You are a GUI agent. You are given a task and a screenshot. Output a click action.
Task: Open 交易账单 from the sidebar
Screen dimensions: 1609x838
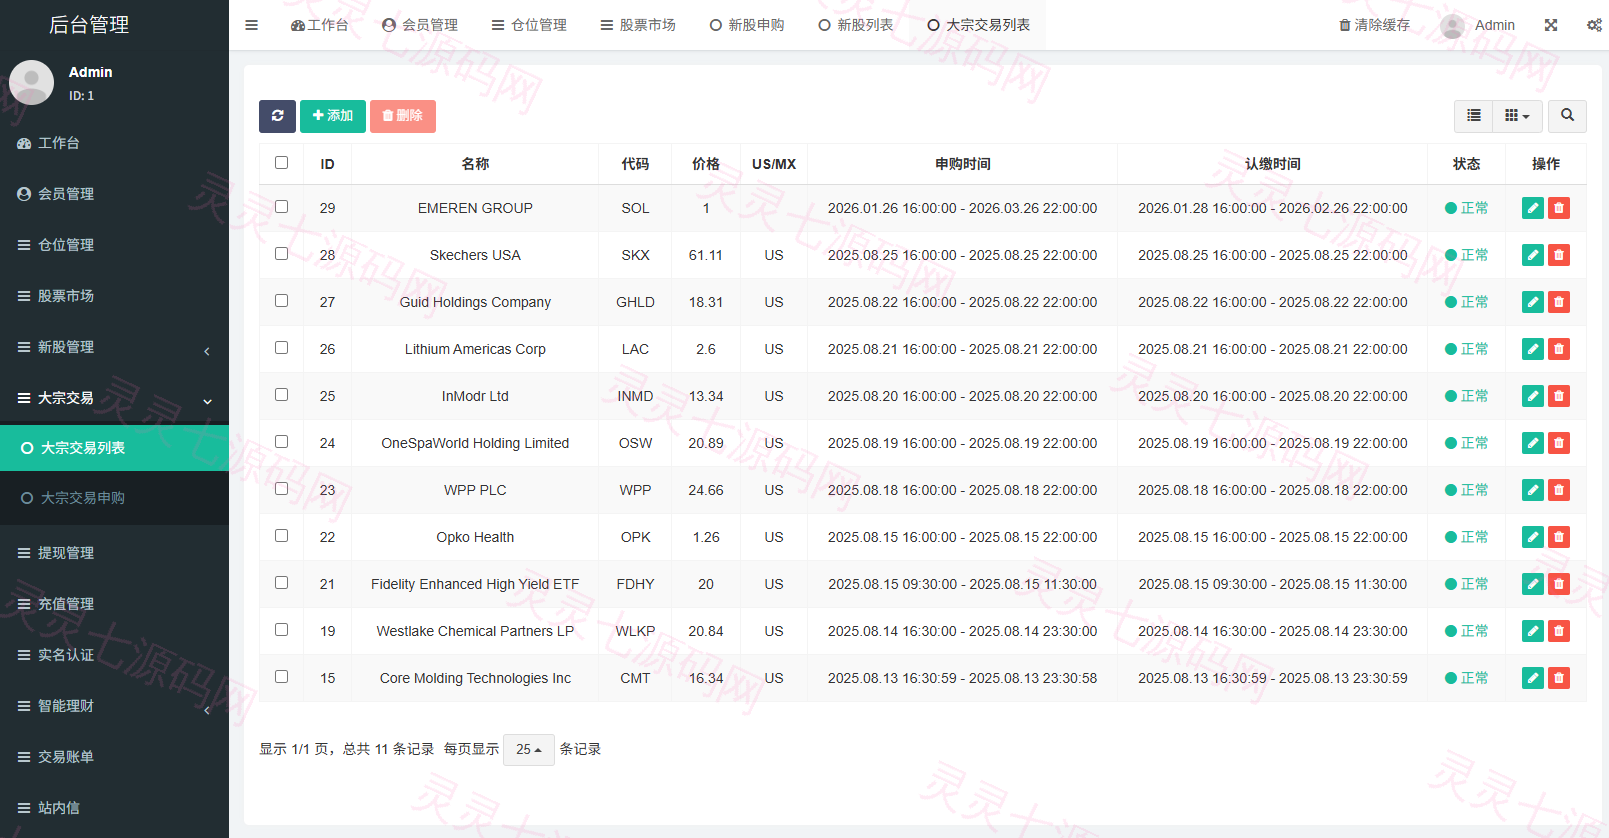tap(114, 757)
